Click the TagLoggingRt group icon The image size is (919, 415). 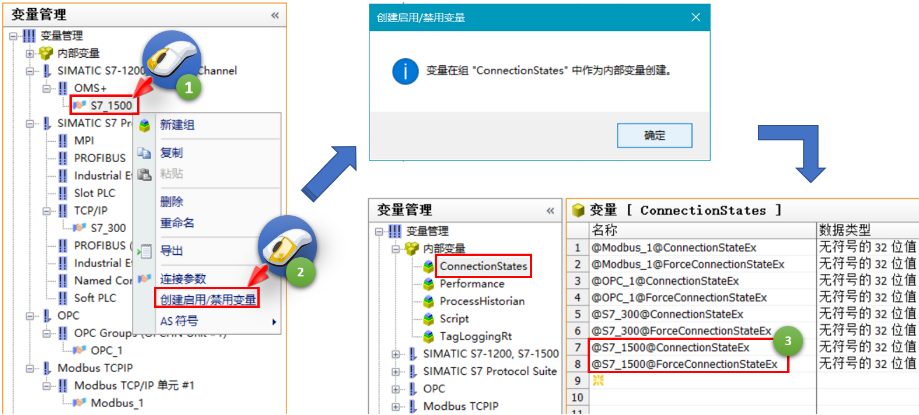429,335
